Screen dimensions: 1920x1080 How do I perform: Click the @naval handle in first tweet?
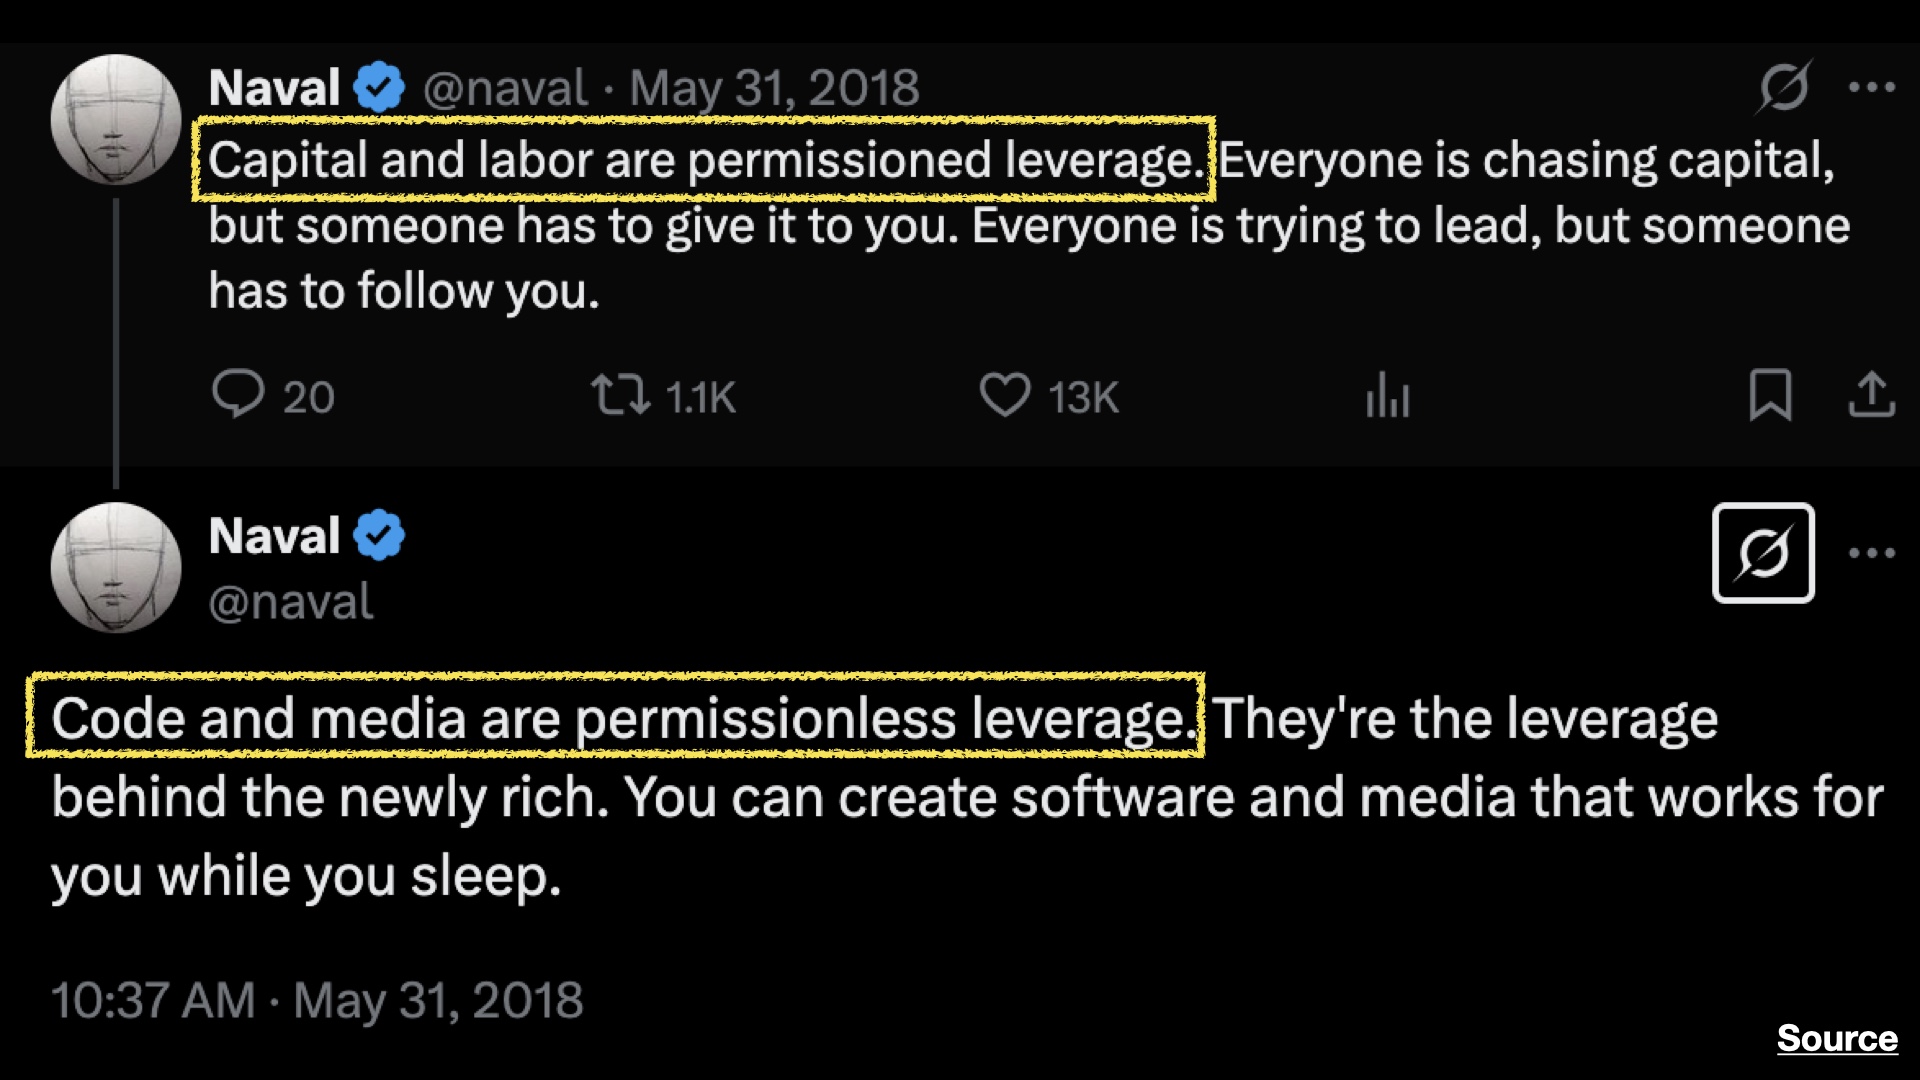tap(505, 88)
